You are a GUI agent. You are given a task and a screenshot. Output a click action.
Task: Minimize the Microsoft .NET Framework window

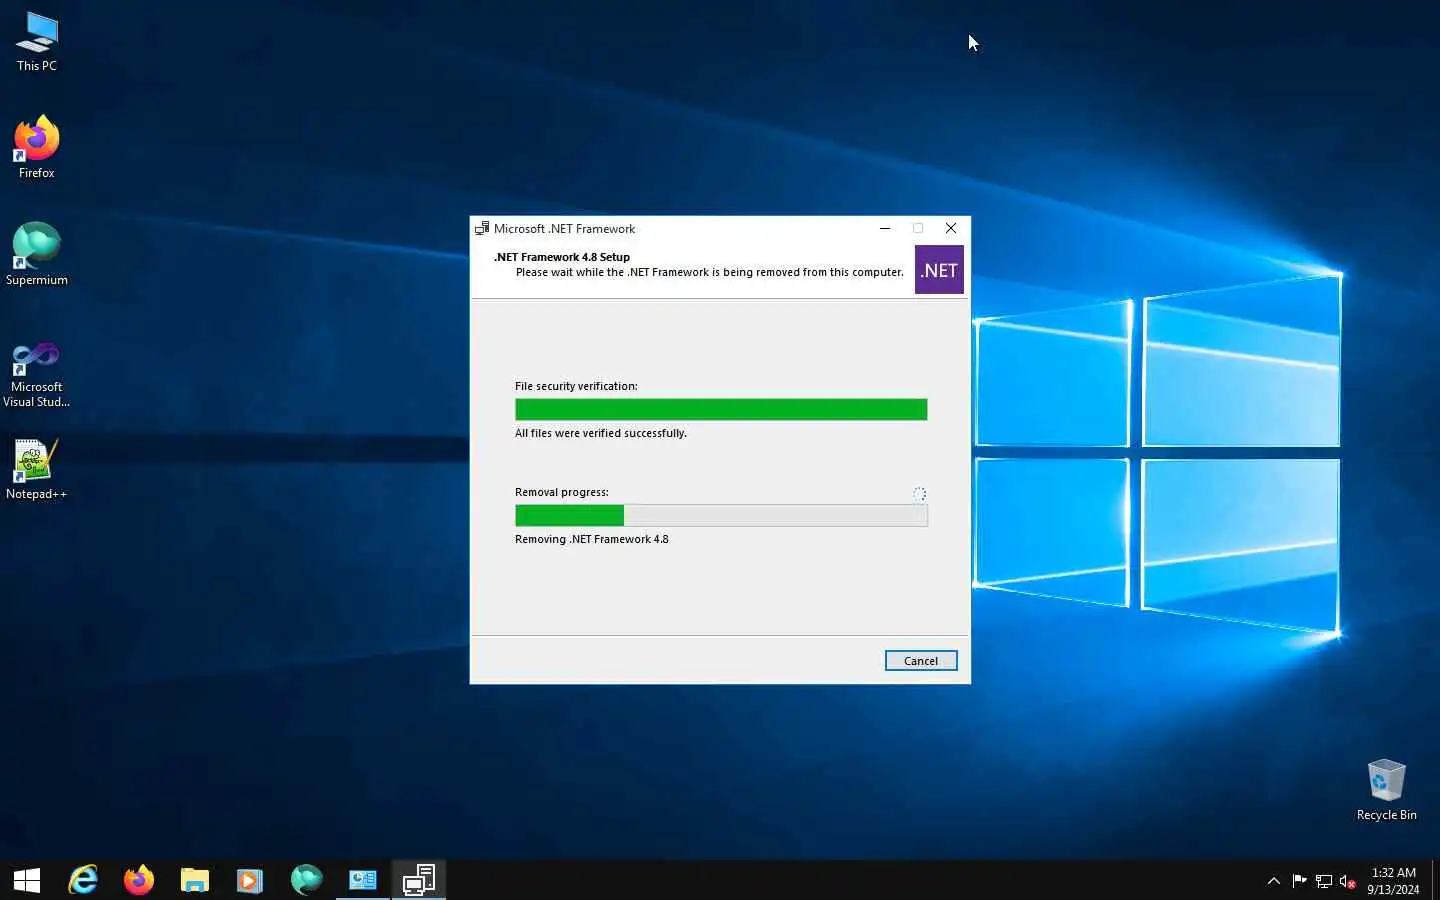pos(885,228)
